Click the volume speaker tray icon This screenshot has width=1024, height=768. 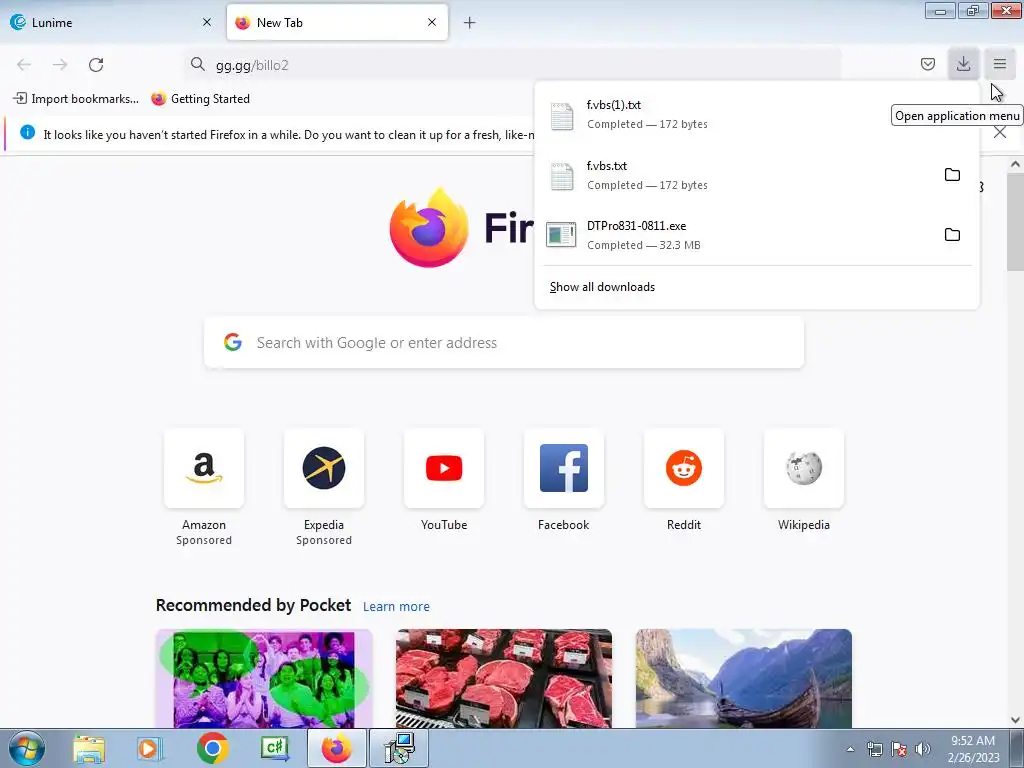point(923,749)
